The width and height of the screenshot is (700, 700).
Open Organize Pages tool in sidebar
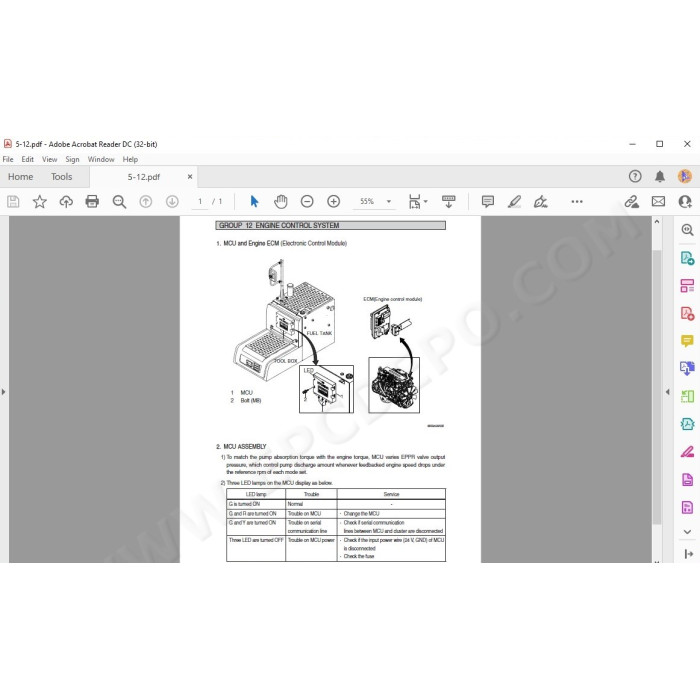687,396
